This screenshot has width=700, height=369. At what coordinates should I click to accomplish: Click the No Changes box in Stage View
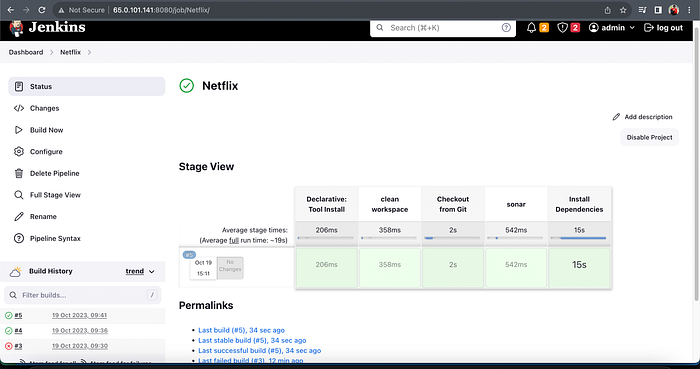[x=230, y=268]
